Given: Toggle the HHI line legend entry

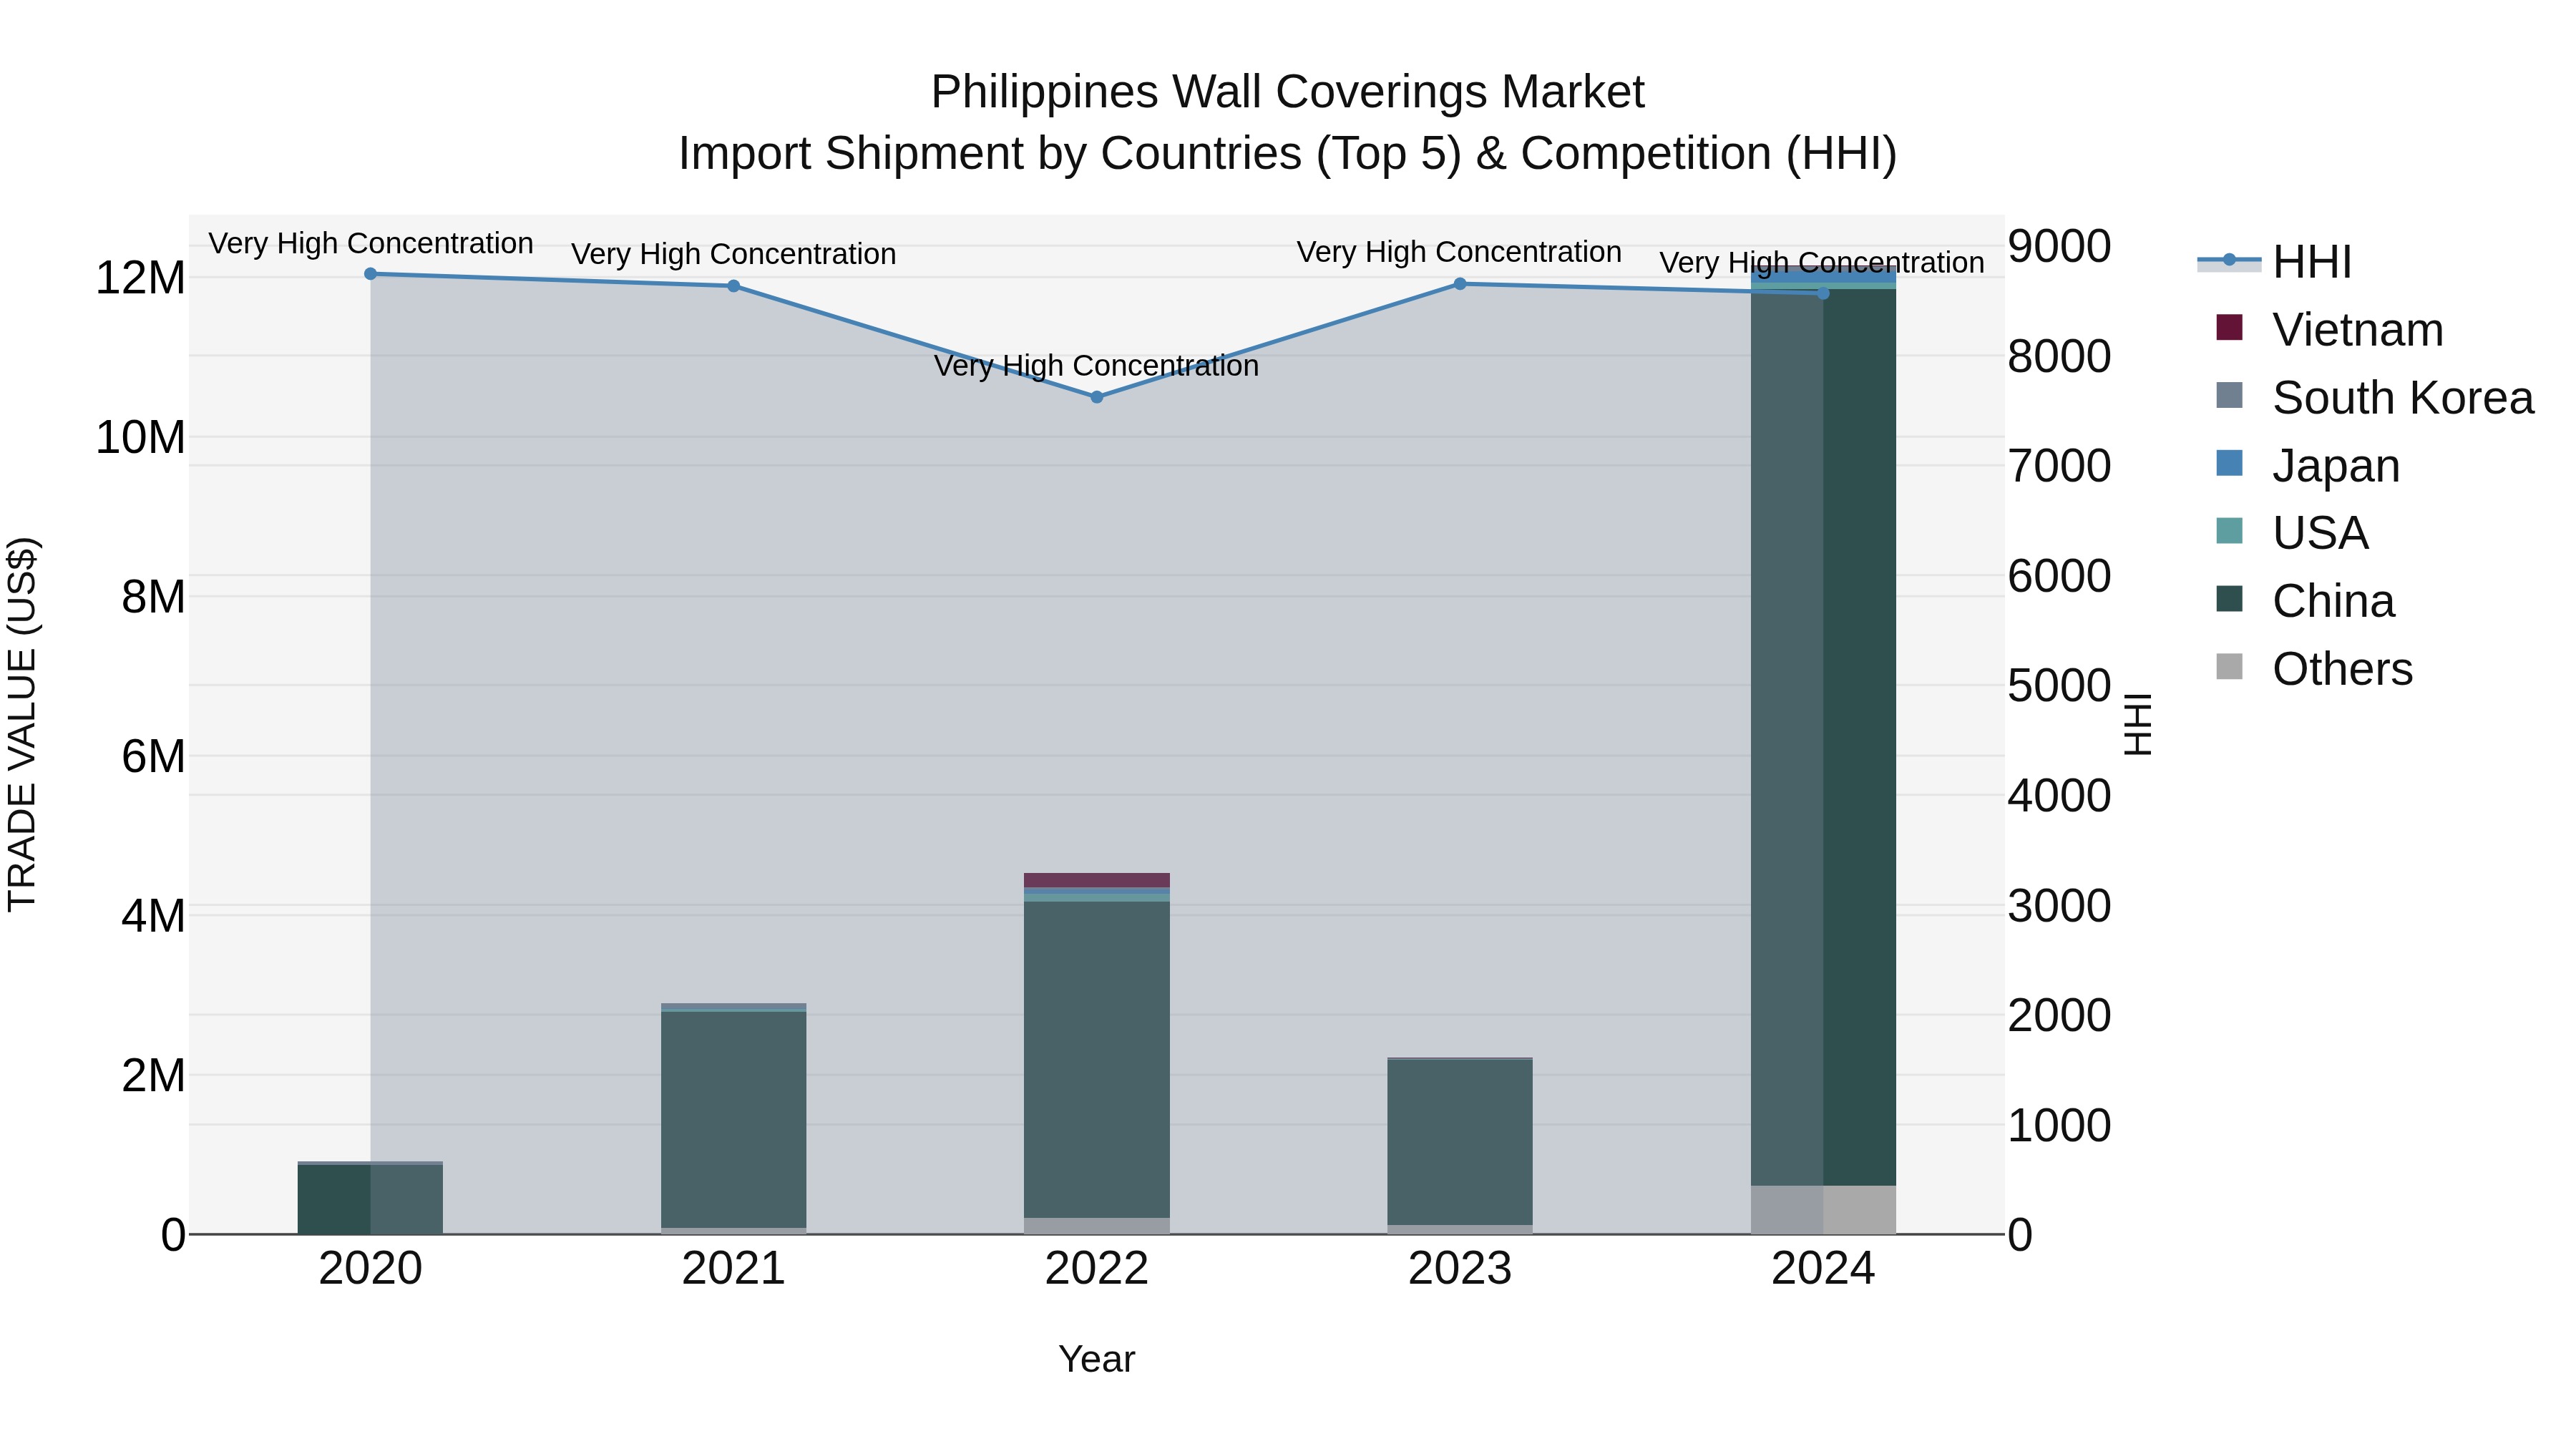Looking at the screenshot, I should click(x=2274, y=262).
